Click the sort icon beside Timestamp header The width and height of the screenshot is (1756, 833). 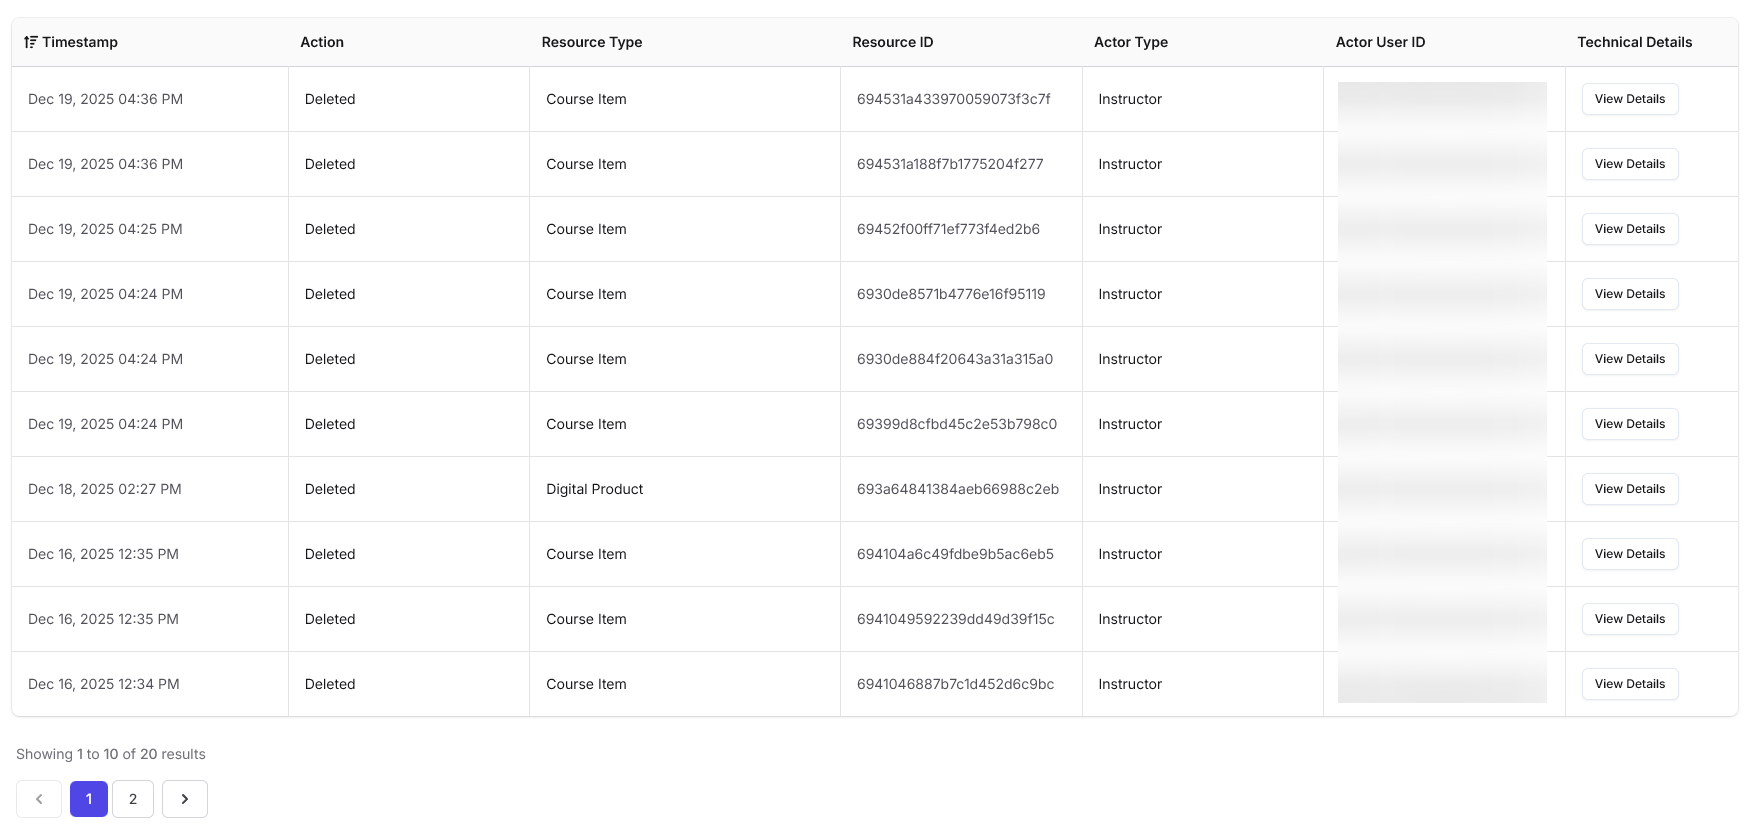(x=31, y=42)
